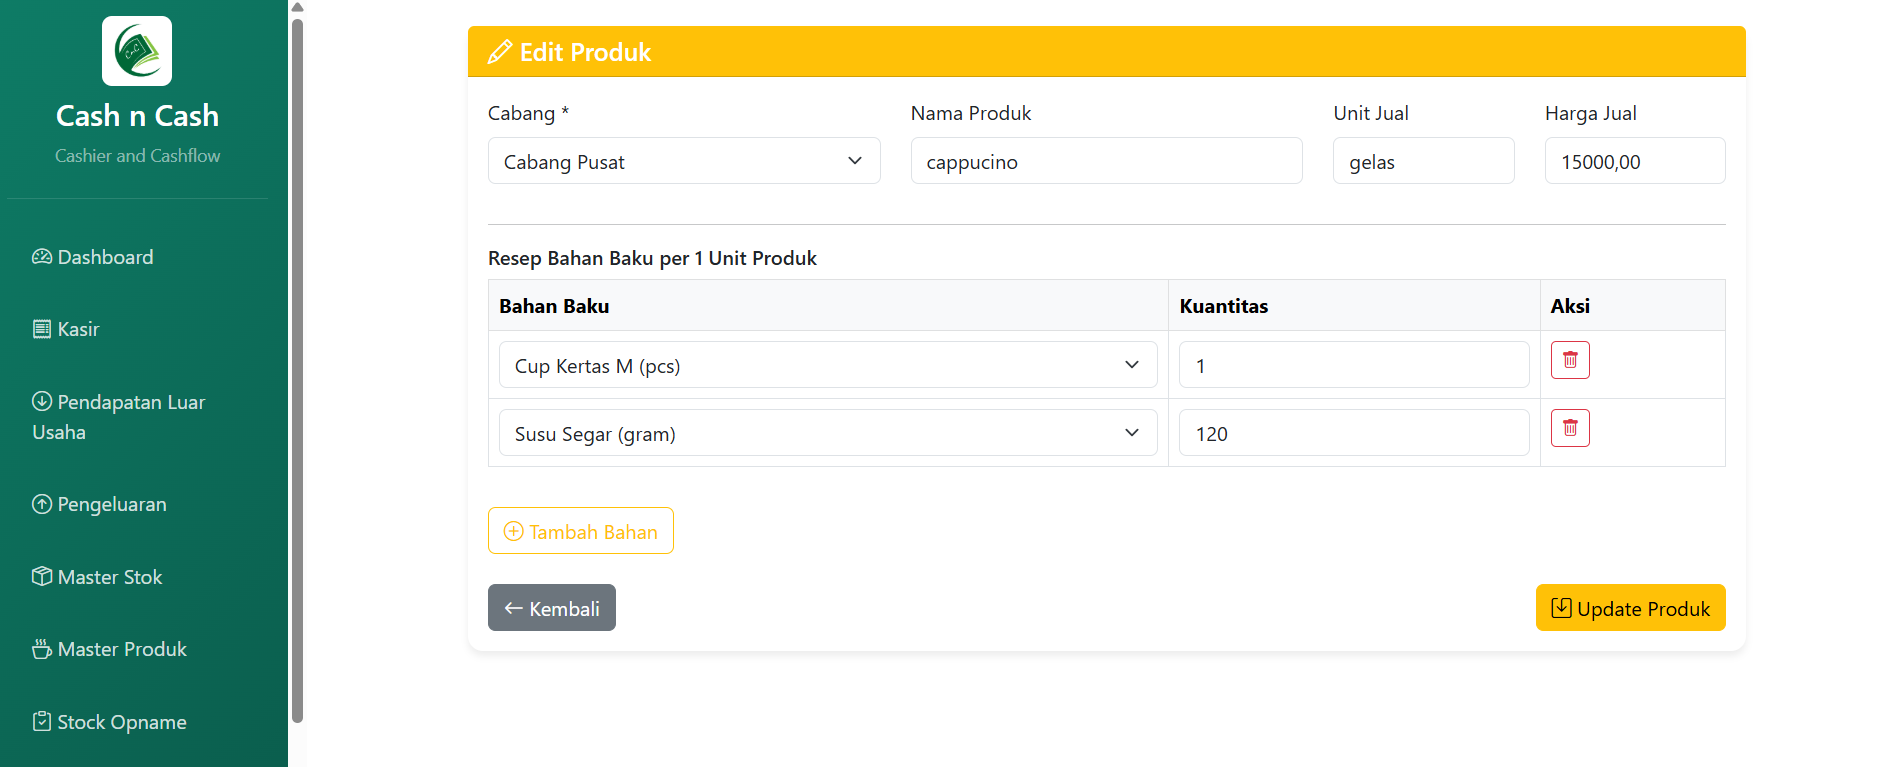Click the Unit Jual field with gelas
The height and width of the screenshot is (767, 1877).
tap(1424, 161)
